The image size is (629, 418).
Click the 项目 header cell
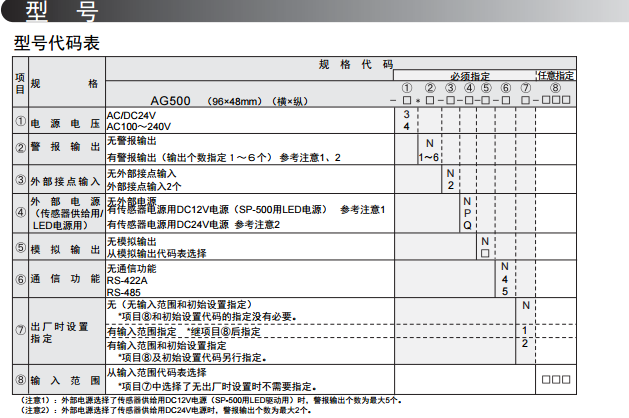[x=20, y=83]
